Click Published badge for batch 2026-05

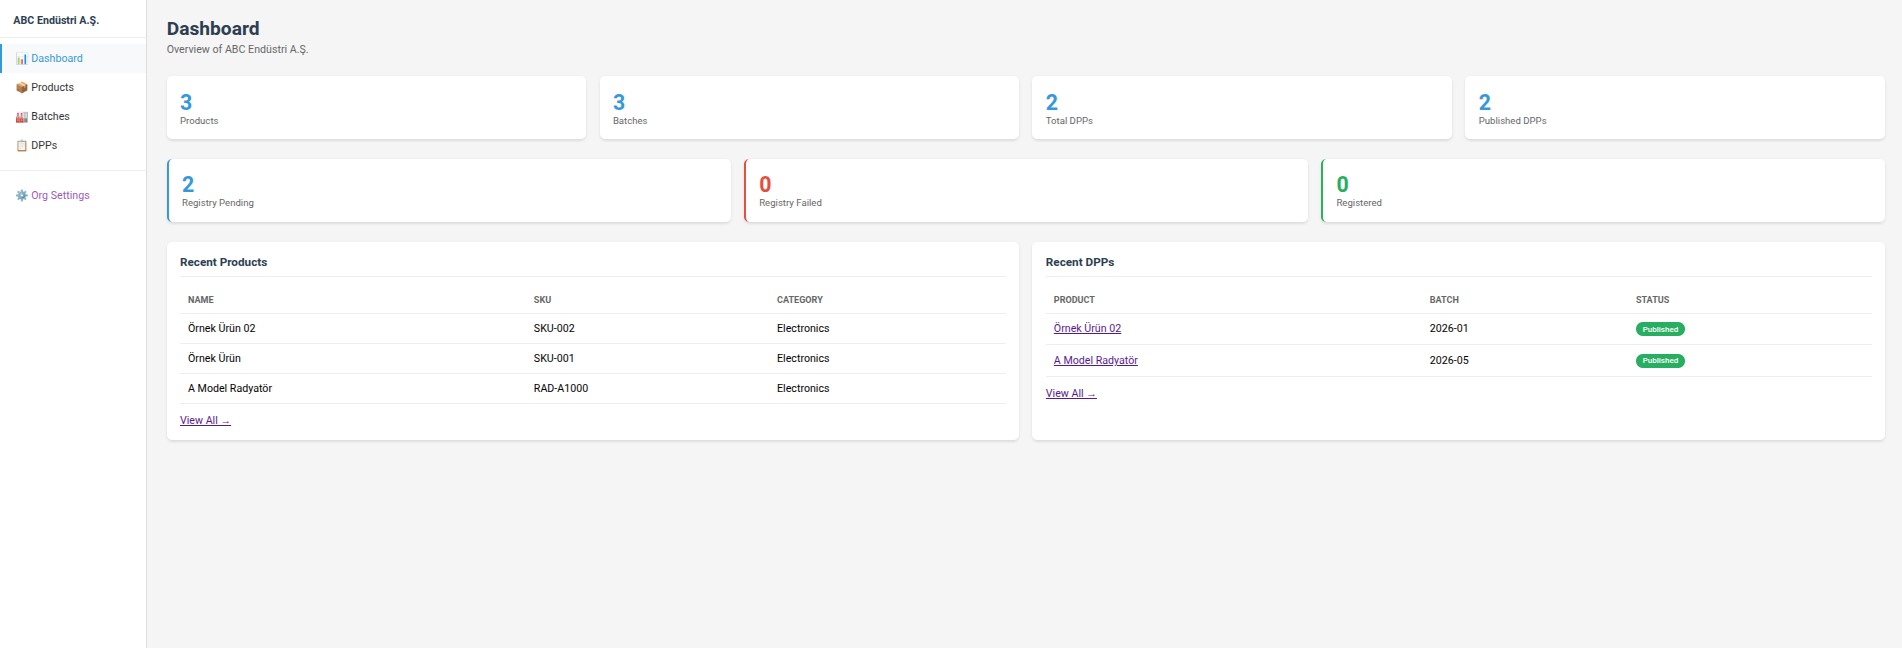pos(1660,361)
